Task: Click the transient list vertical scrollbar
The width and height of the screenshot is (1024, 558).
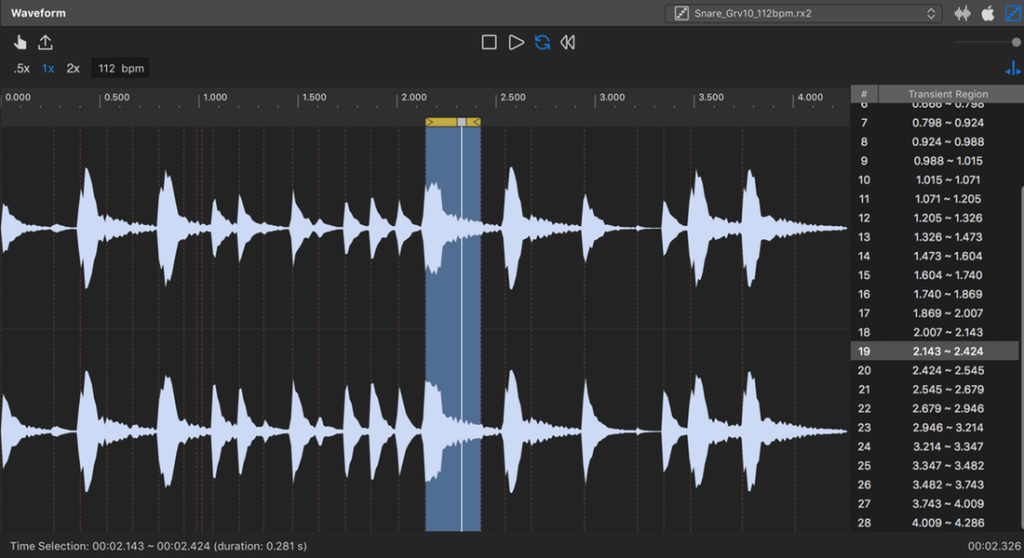Action: (x=1021, y=359)
